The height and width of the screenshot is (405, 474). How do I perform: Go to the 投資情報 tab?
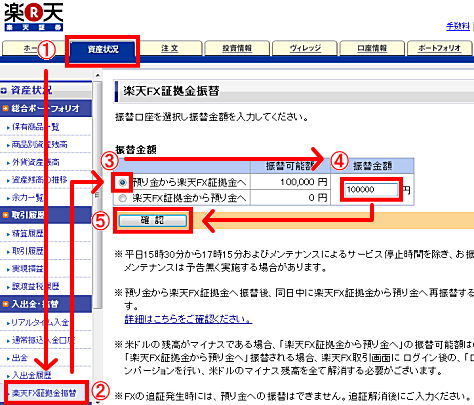click(237, 48)
